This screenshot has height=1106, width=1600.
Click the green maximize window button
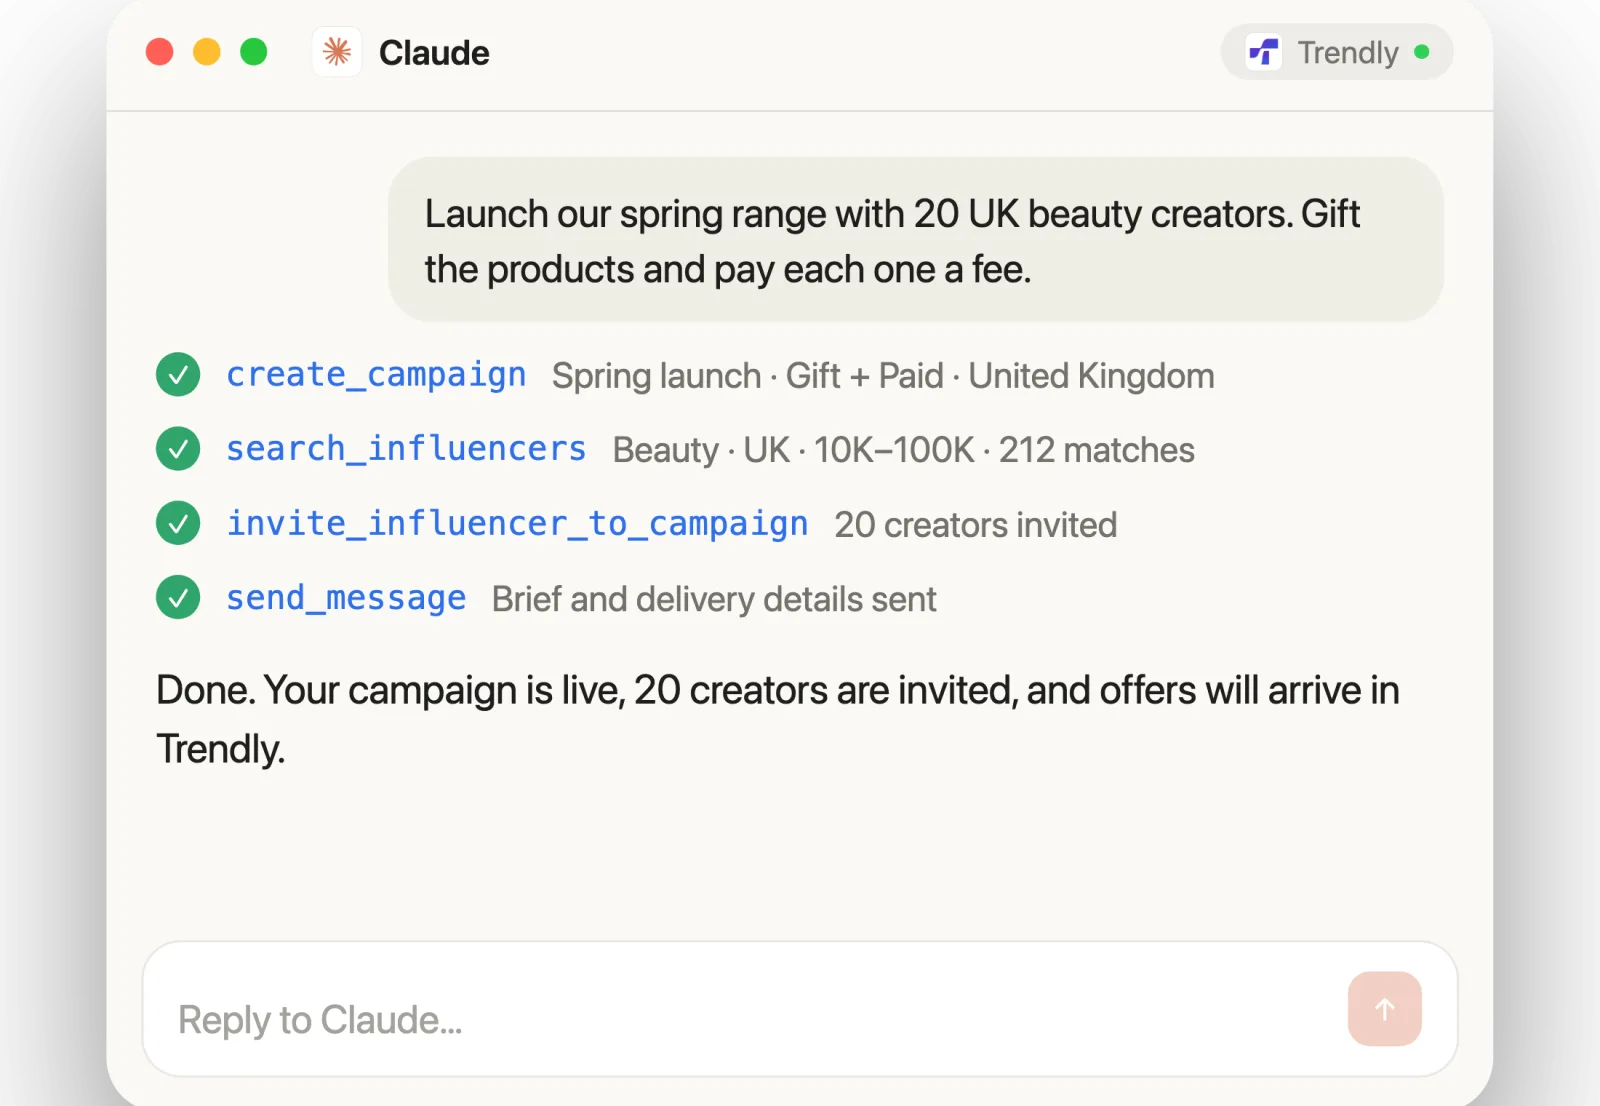point(254,52)
